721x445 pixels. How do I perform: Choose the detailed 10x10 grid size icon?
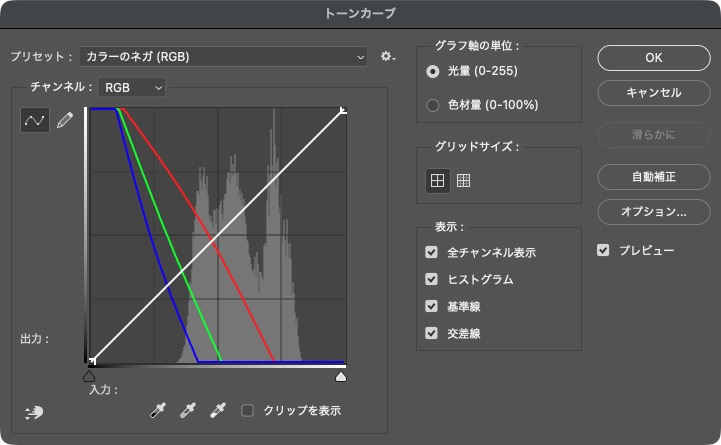pos(463,181)
